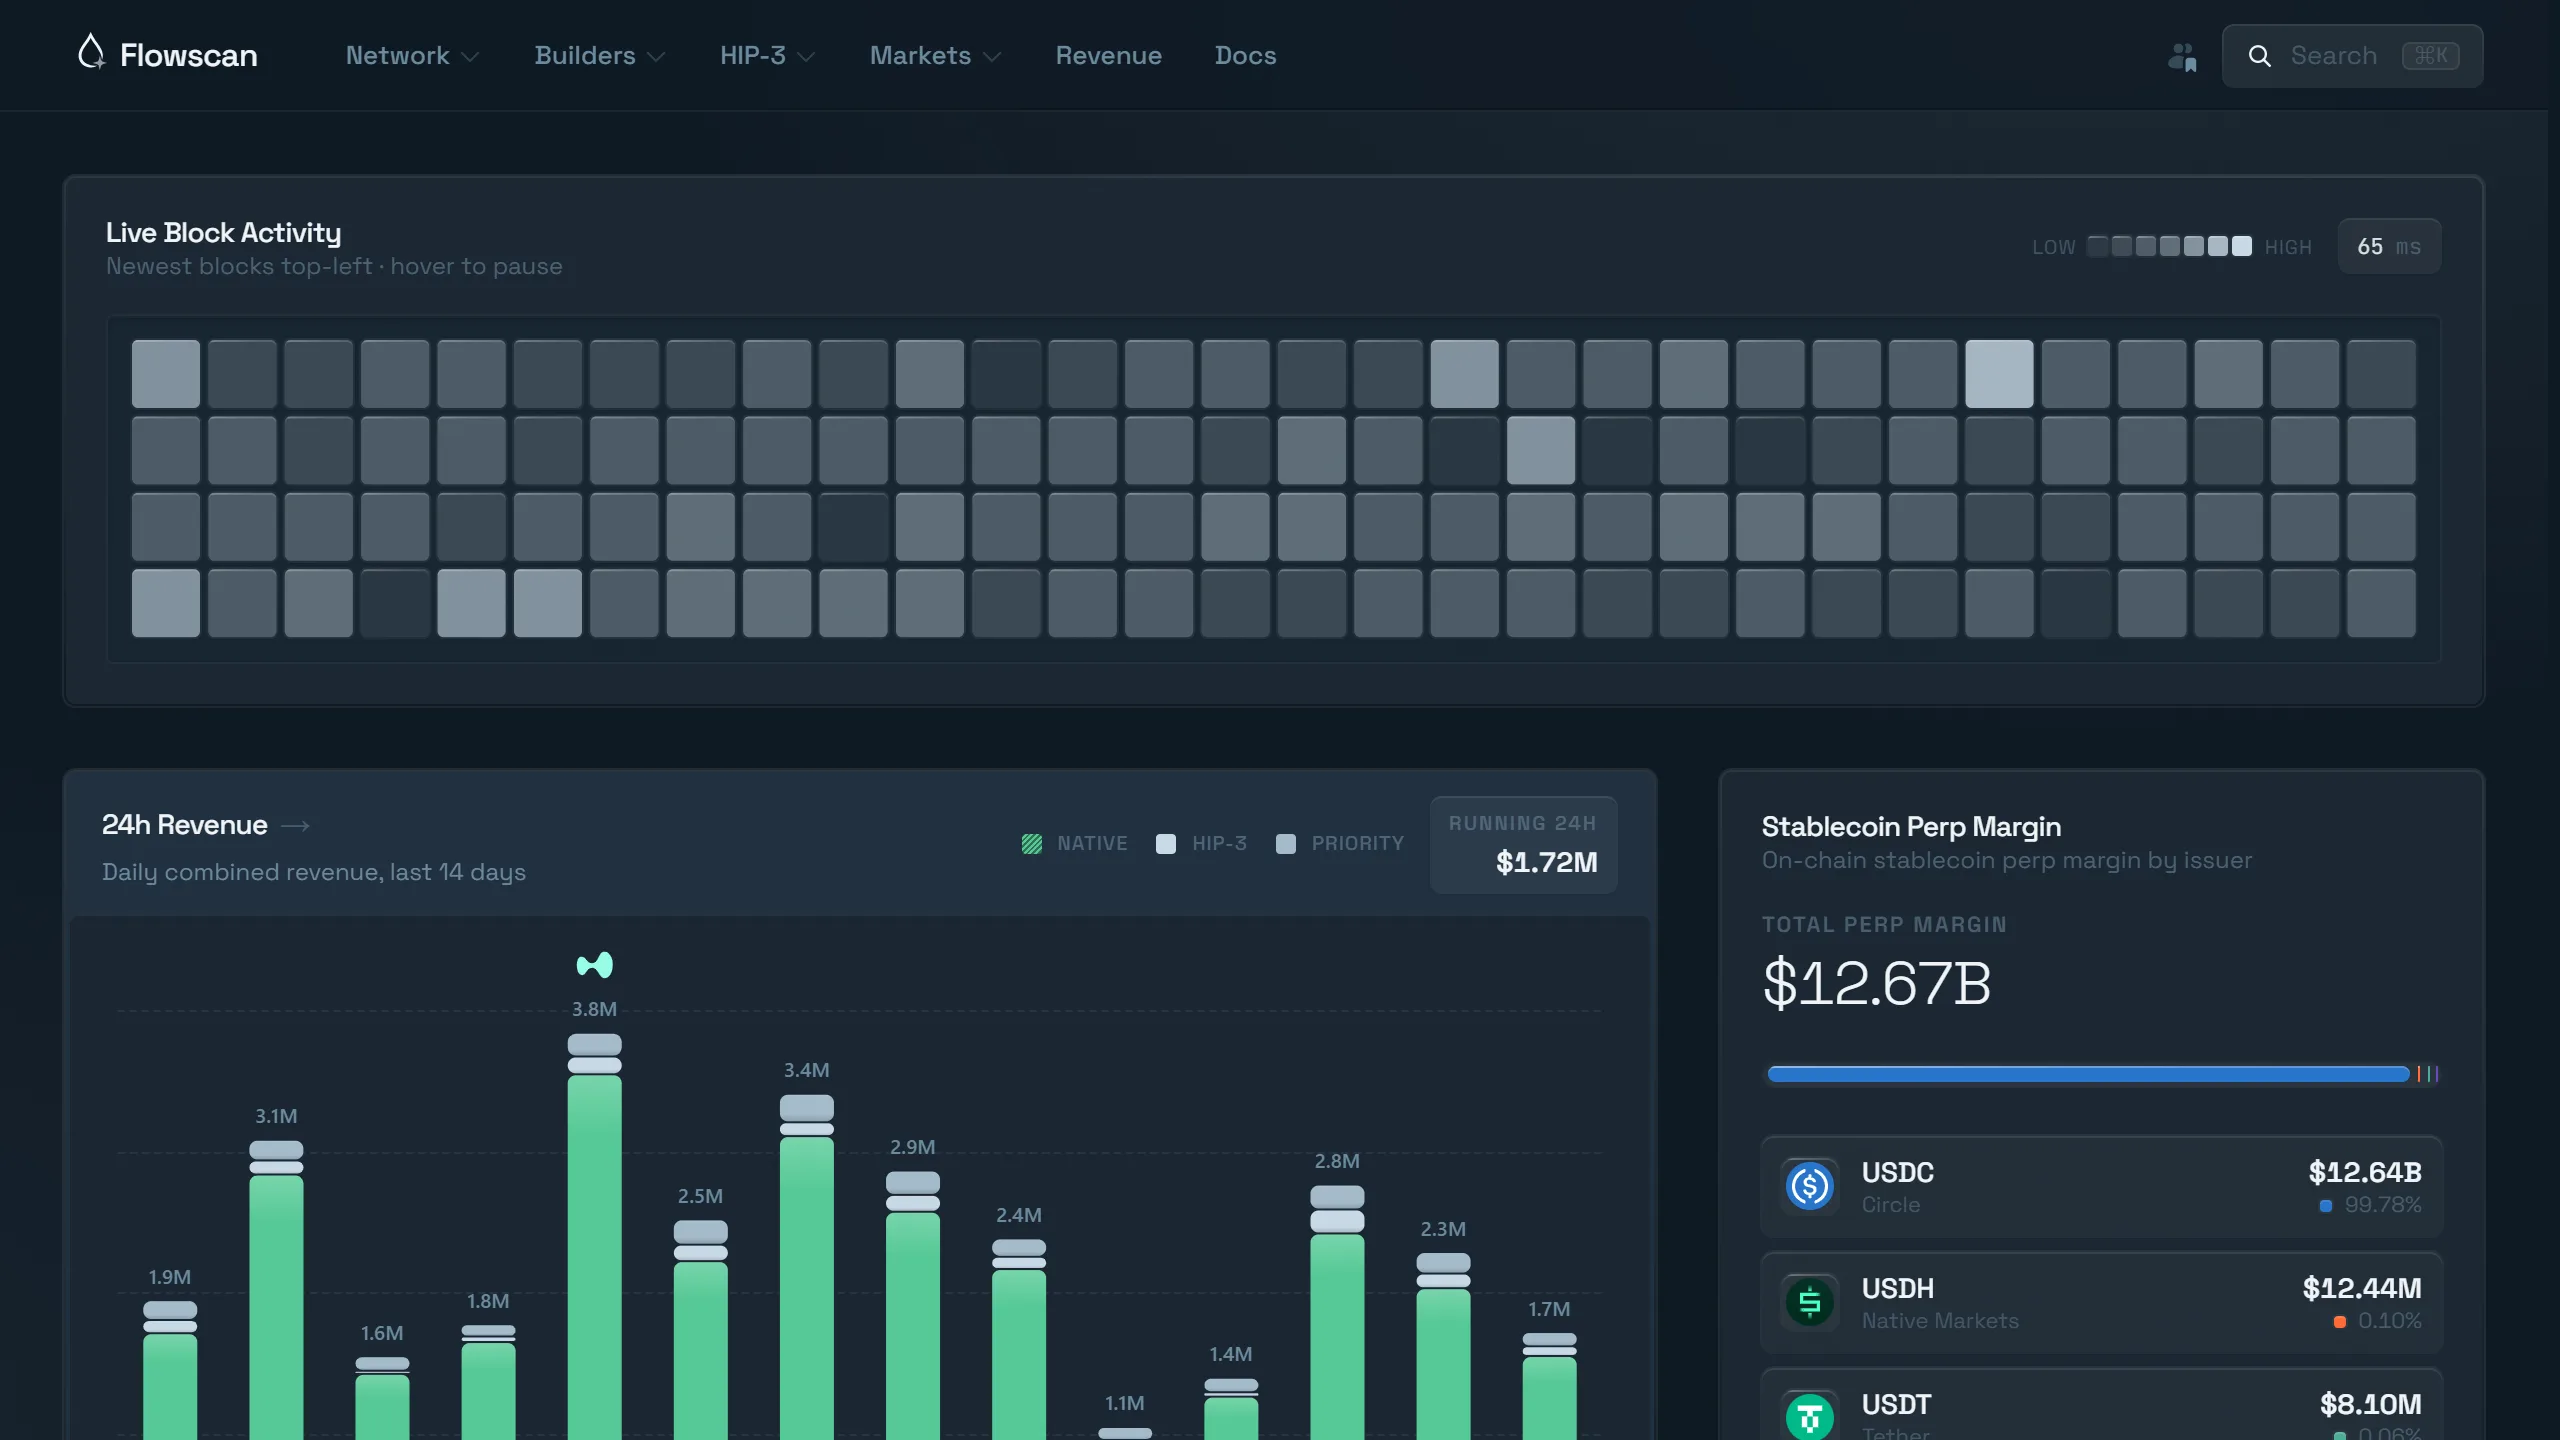Click the USDH Native Markets icon

[x=1809, y=1302]
